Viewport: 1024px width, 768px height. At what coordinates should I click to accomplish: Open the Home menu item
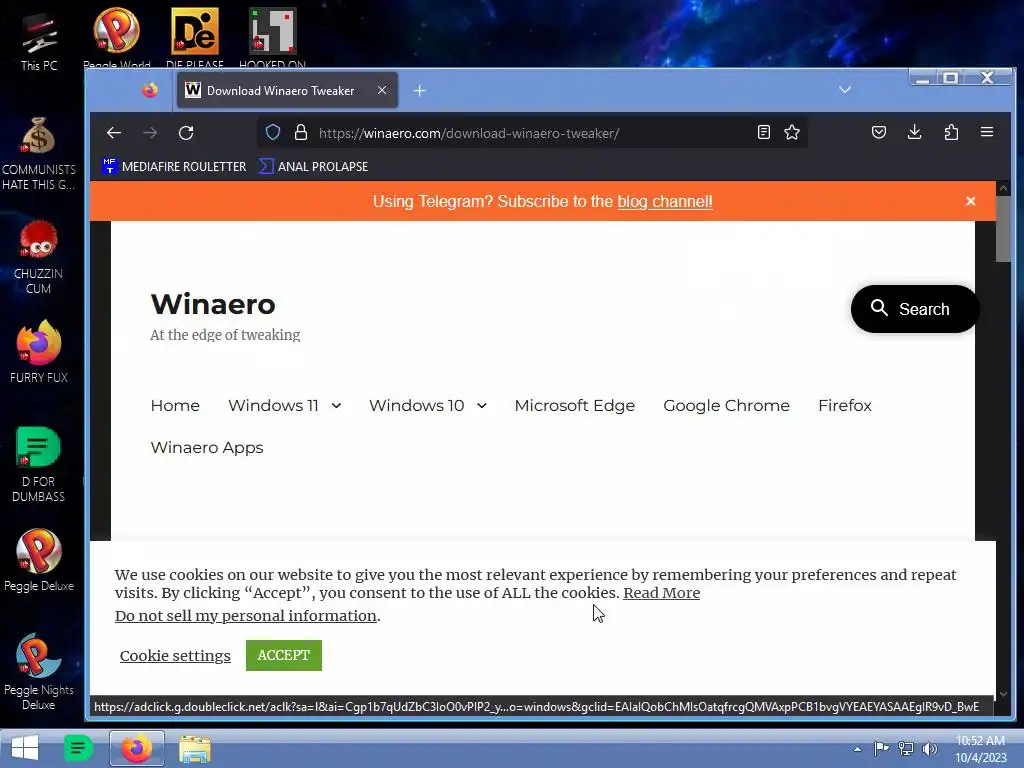click(175, 406)
